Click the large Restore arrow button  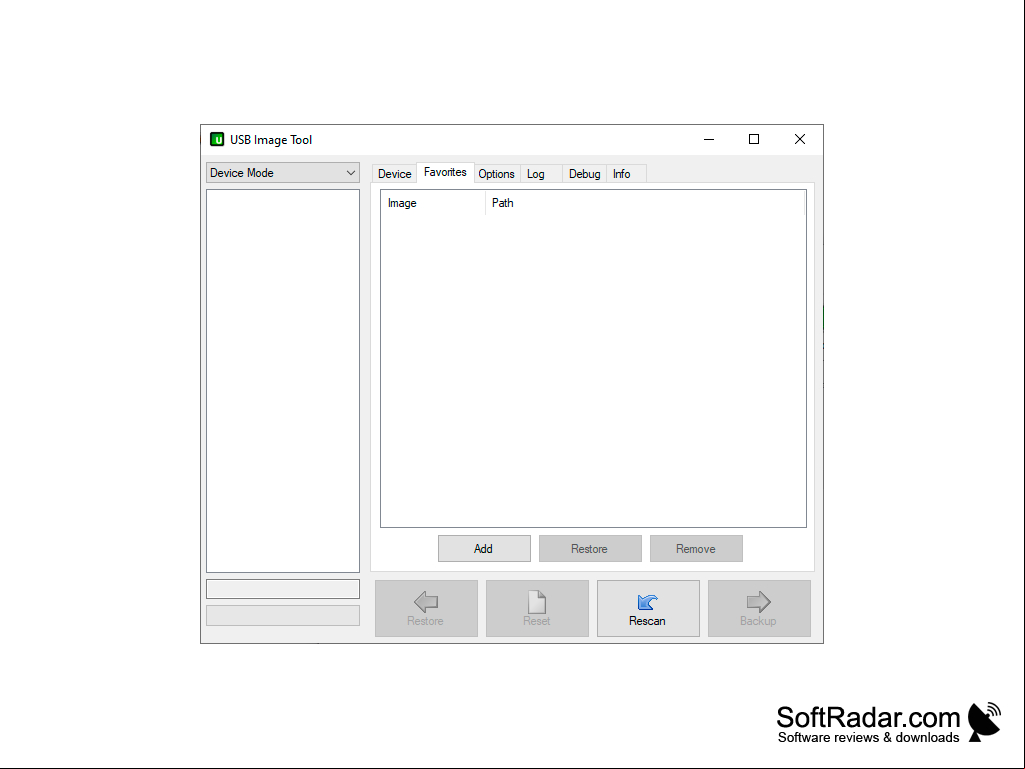(x=426, y=608)
